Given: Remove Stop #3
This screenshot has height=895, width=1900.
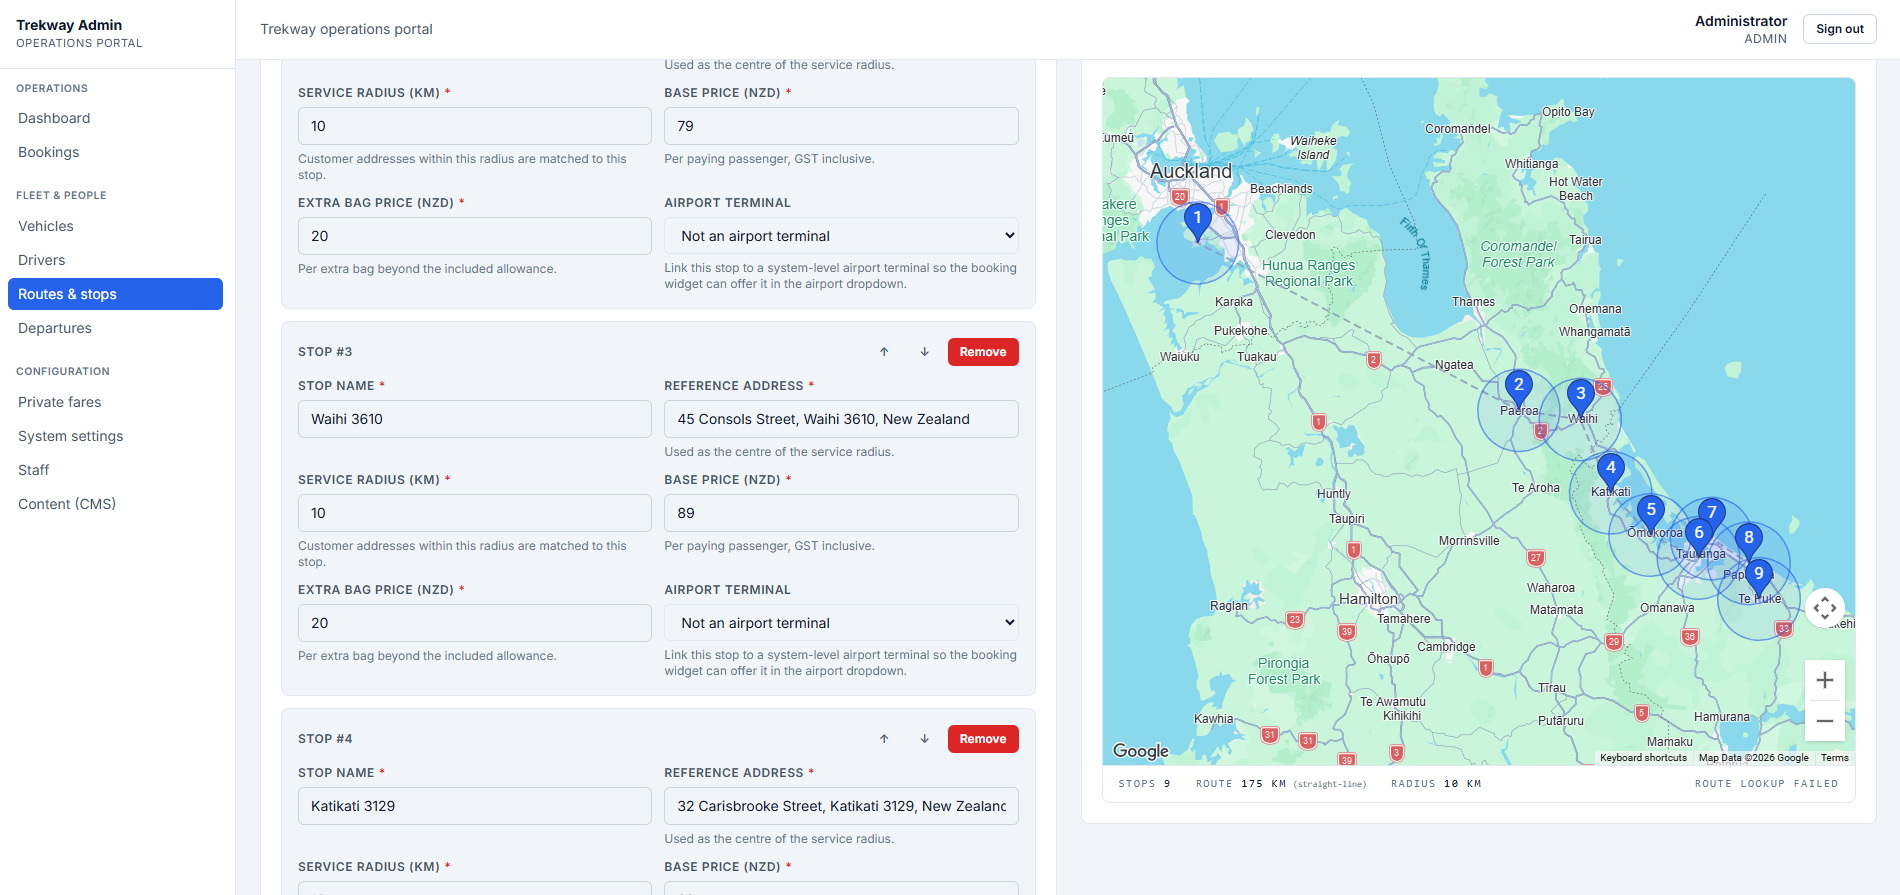Looking at the screenshot, I should point(983,352).
